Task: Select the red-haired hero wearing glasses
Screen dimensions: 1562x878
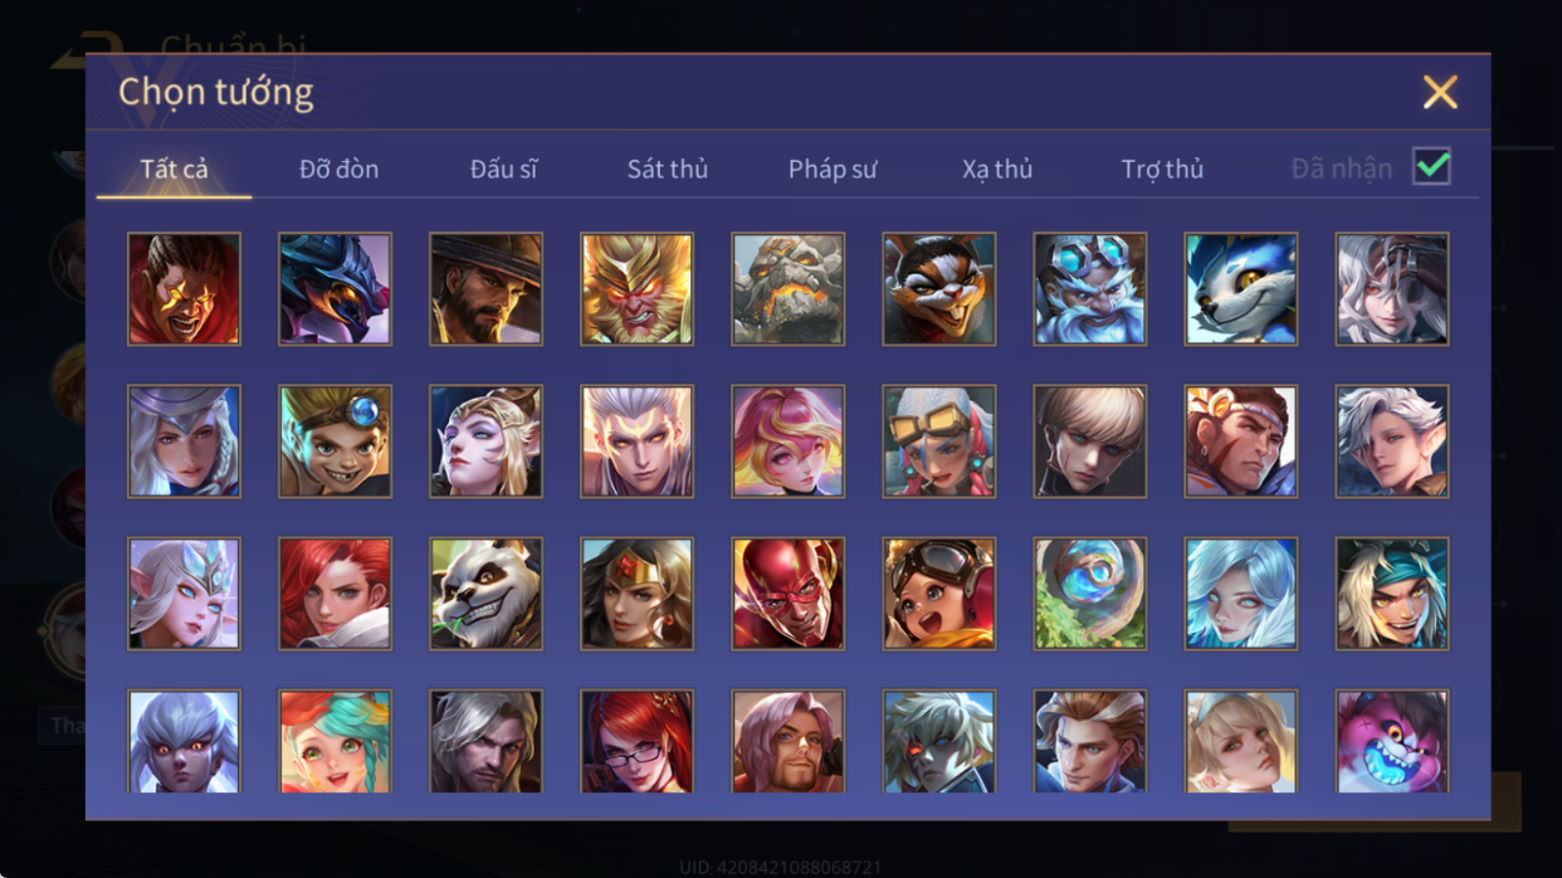Action: 637,741
